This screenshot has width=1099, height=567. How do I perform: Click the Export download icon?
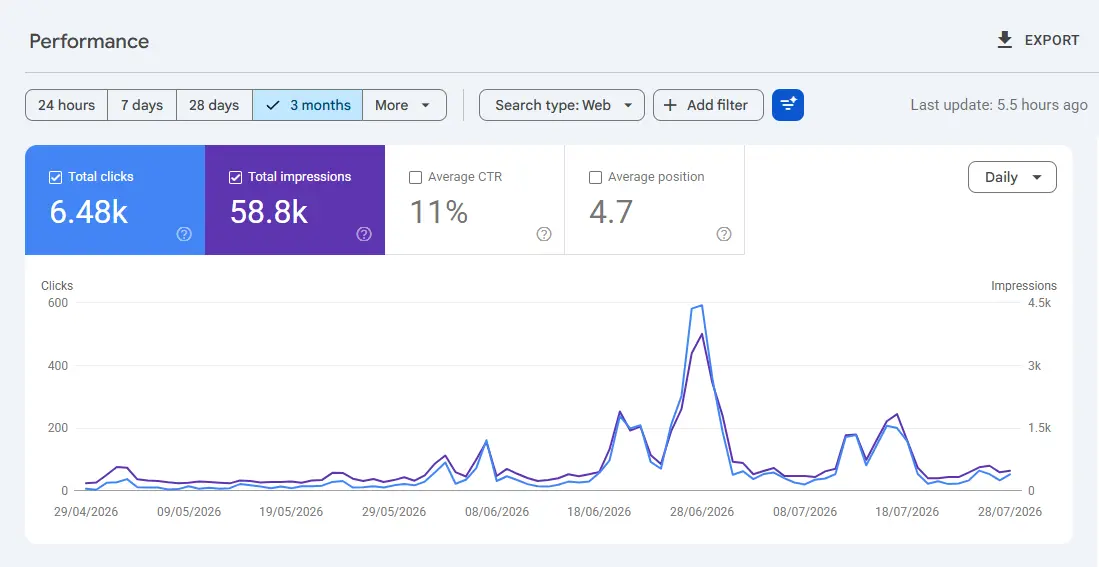point(1004,40)
